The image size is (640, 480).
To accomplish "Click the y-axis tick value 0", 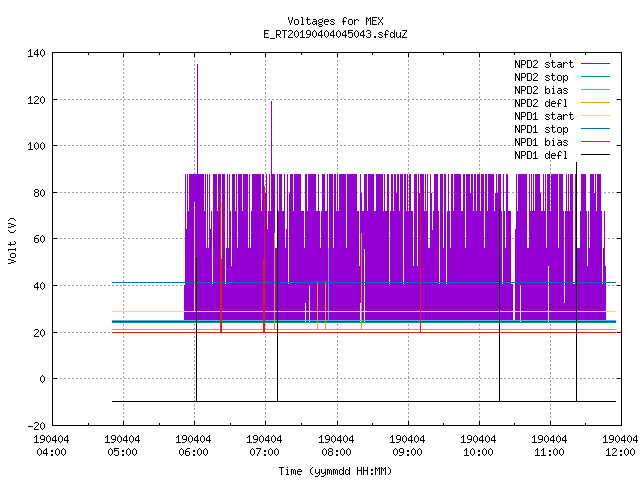I will pyautogui.click(x=42, y=379).
